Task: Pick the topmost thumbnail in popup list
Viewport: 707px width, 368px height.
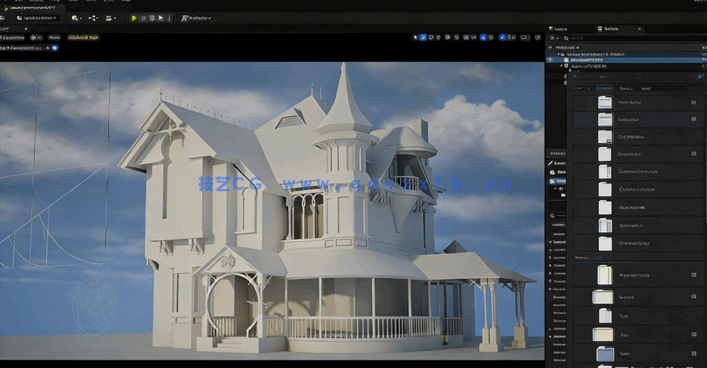Action: 605,102
